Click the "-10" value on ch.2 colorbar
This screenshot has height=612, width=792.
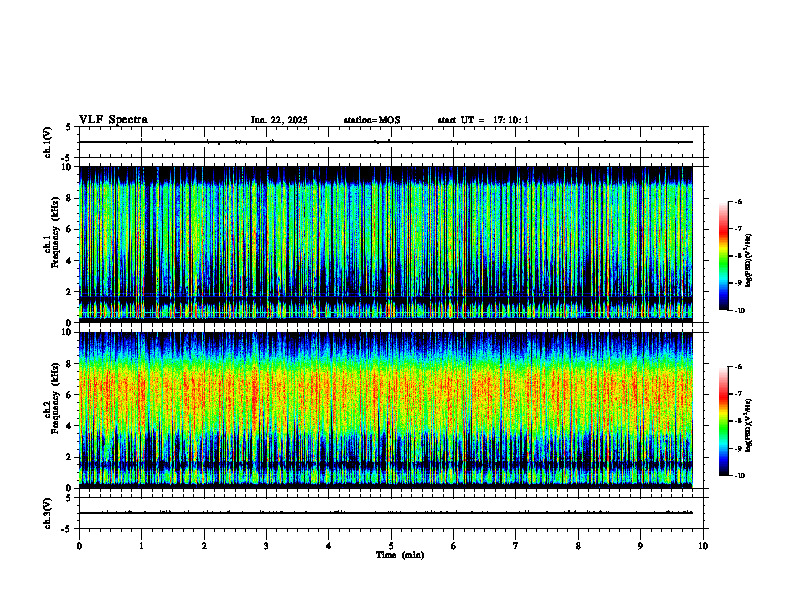tap(739, 476)
